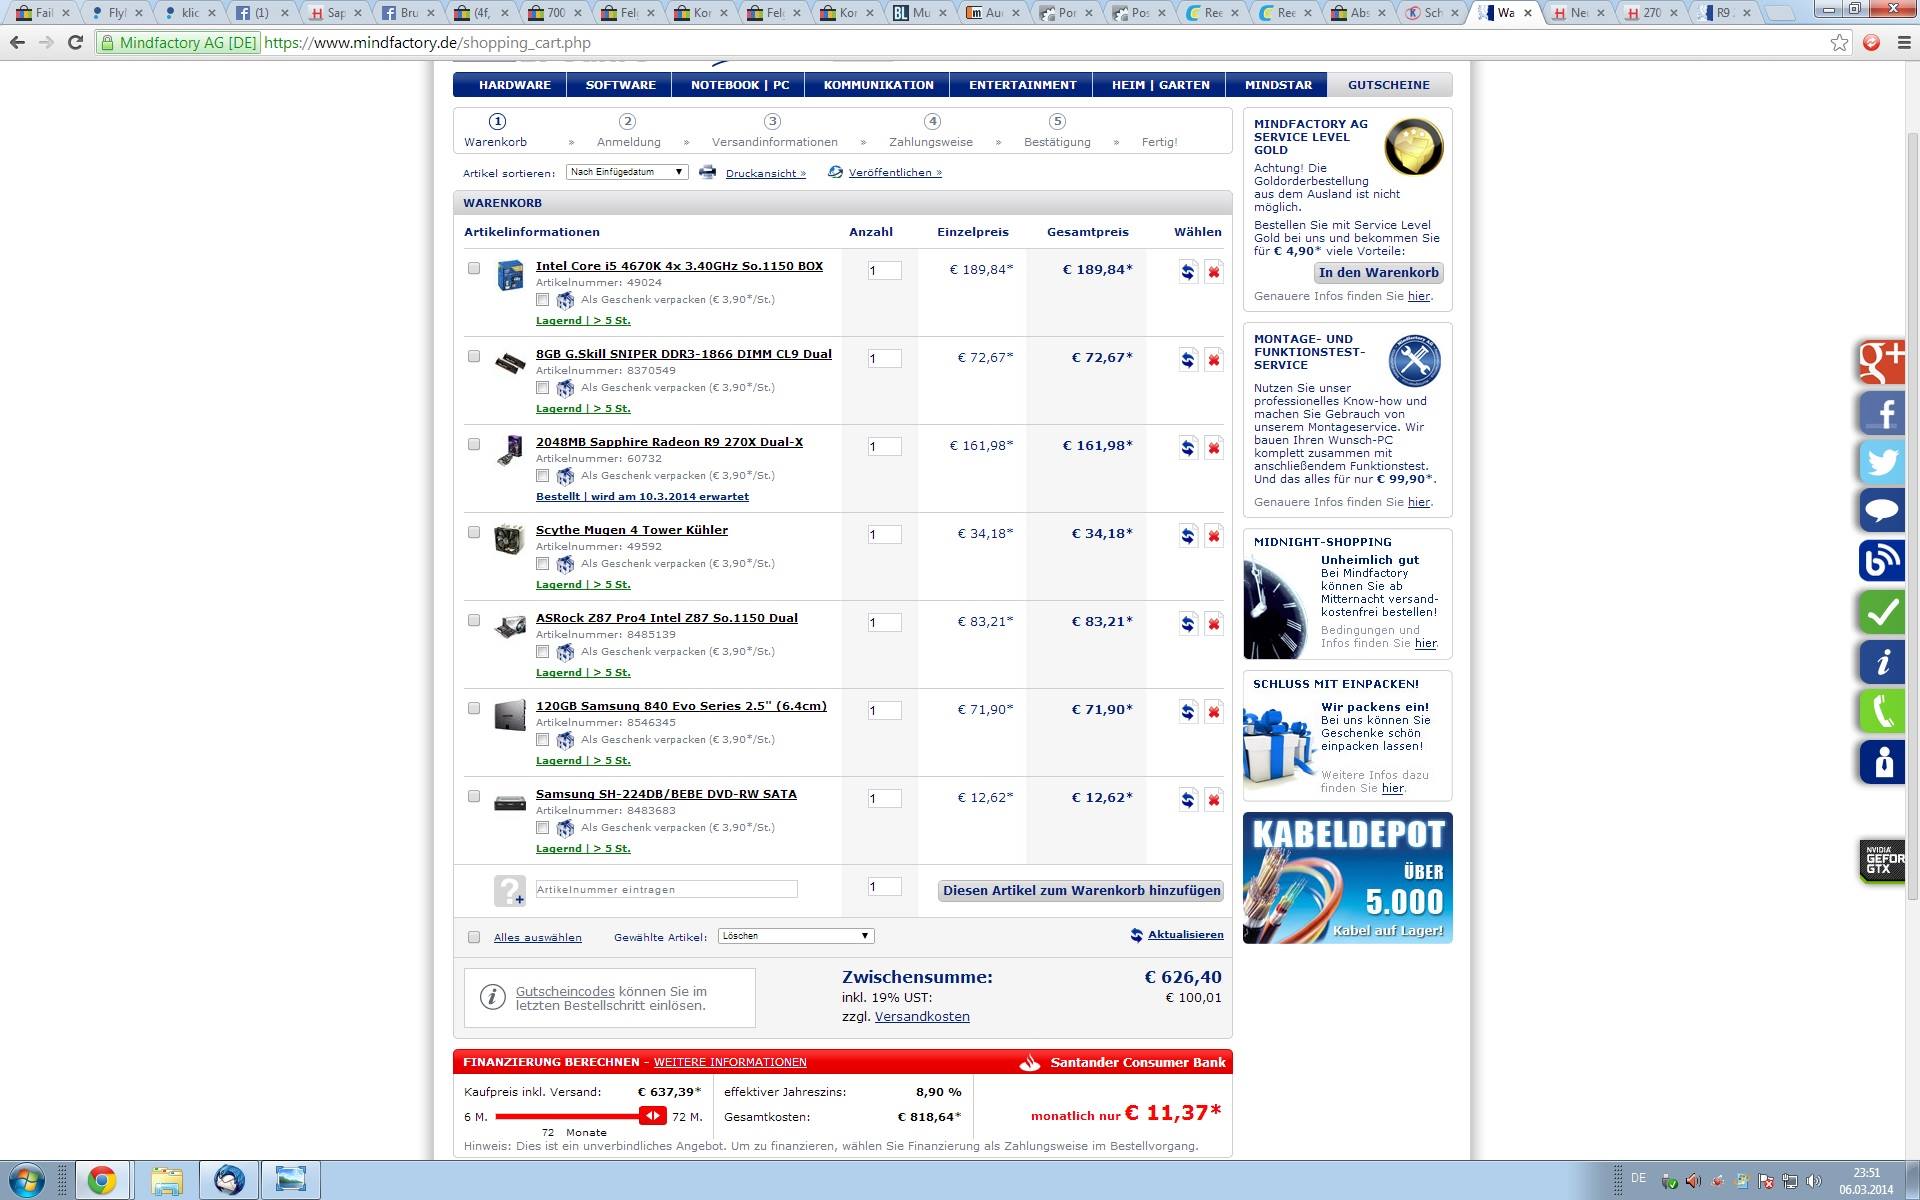This screenshot has height=1200, width=1920.
Task: Open the info 'i' sidebar button
Action: point(1882,661)
